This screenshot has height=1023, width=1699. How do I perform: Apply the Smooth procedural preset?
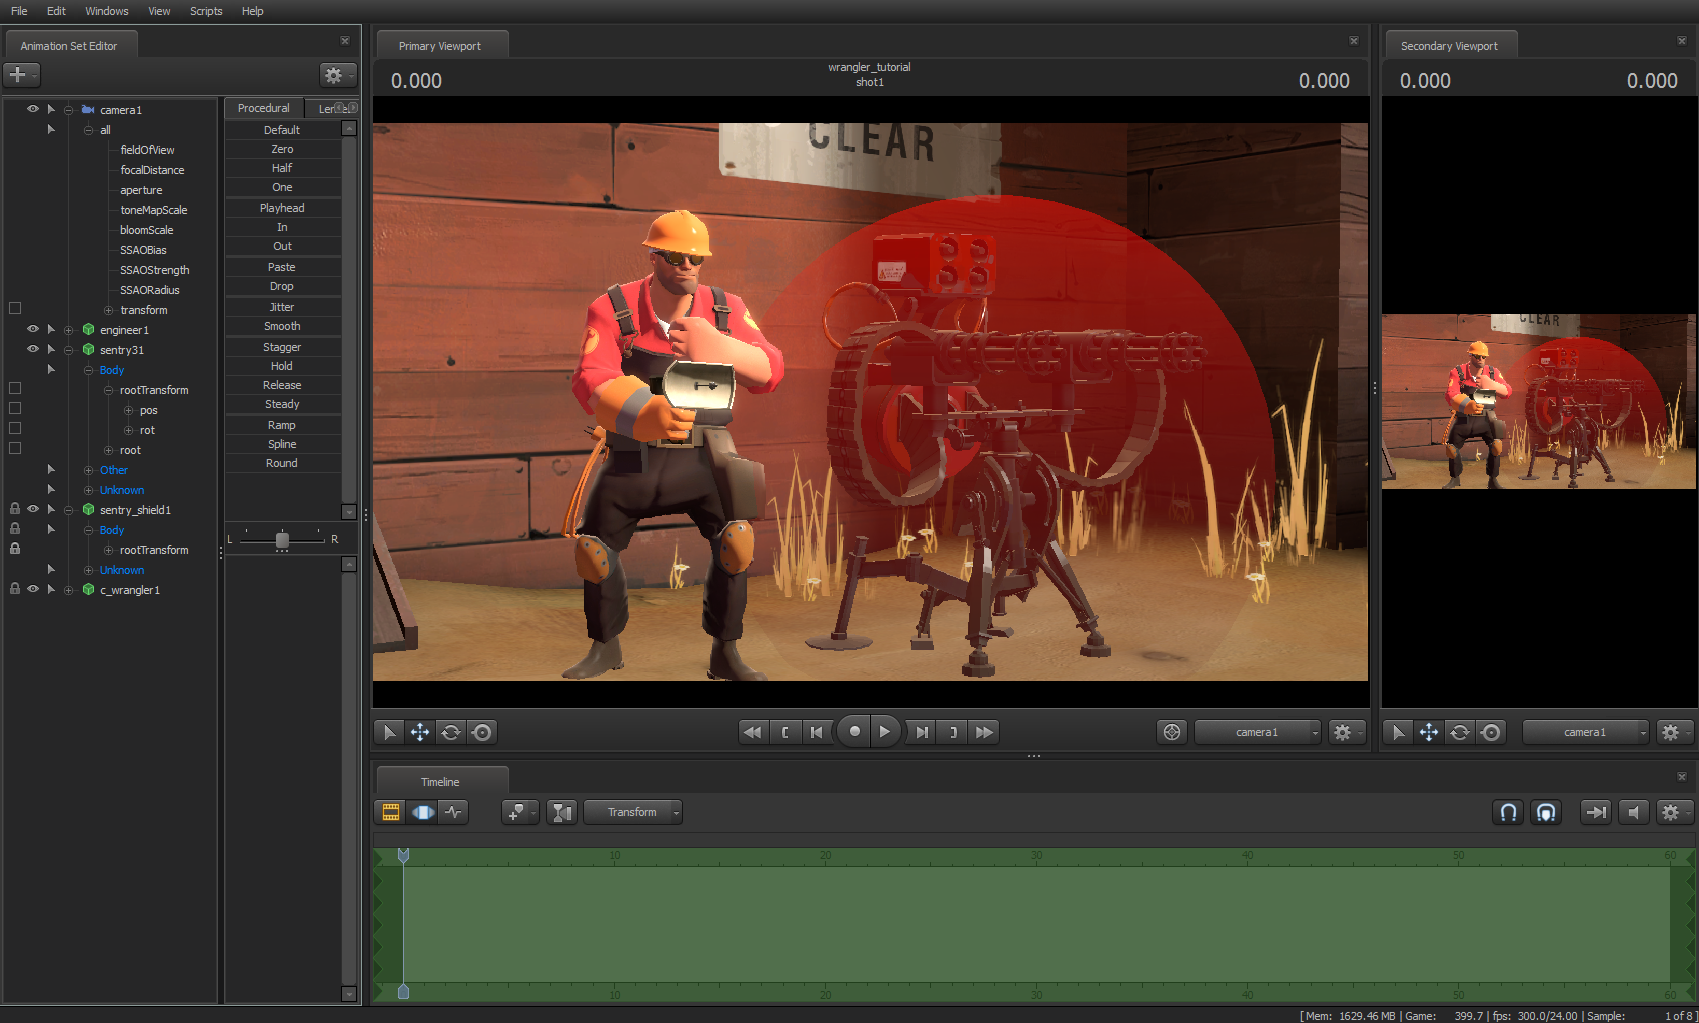point(283,325)
